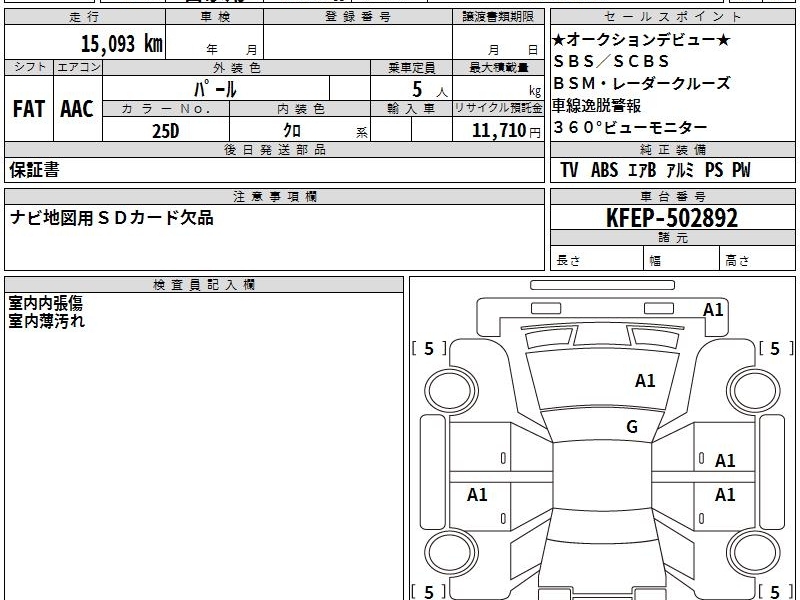Image resolution: width=800 pixels, height=600 pixels.
Task: Click the exterior color value パール
Action: click(215, 89)
